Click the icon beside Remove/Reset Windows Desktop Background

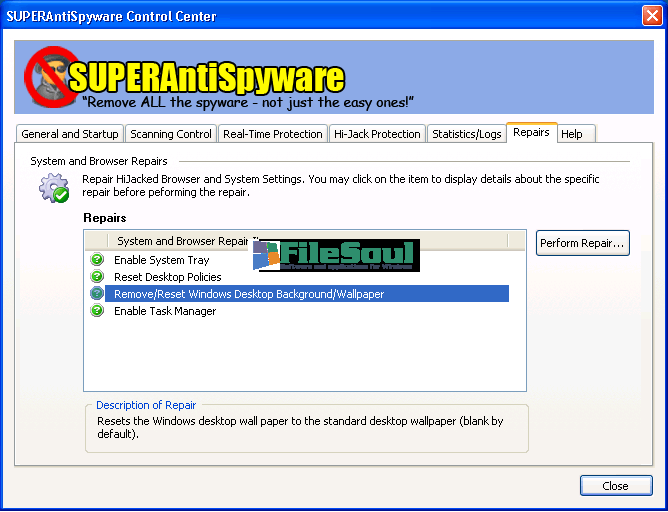coord(97,293)
